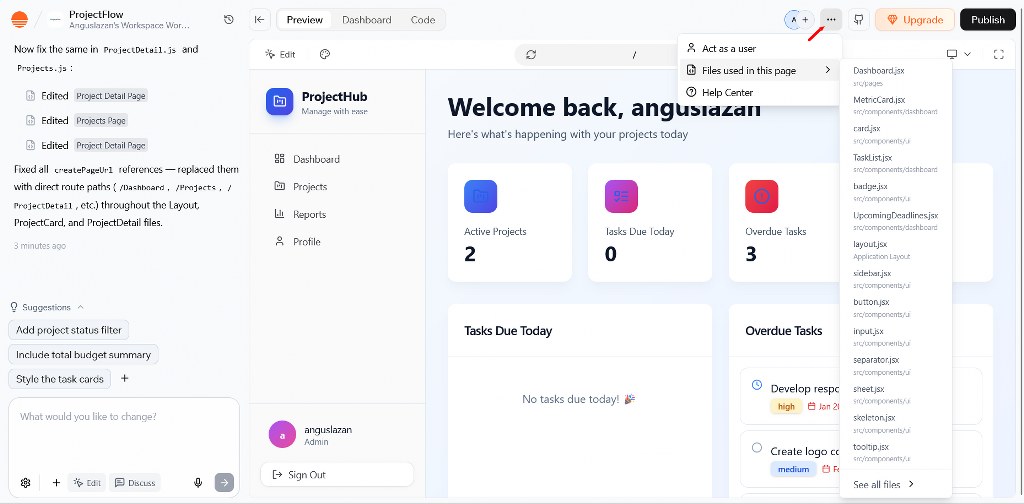Open Dashboard in ProjectHub sidebar

tap(337, 159)
